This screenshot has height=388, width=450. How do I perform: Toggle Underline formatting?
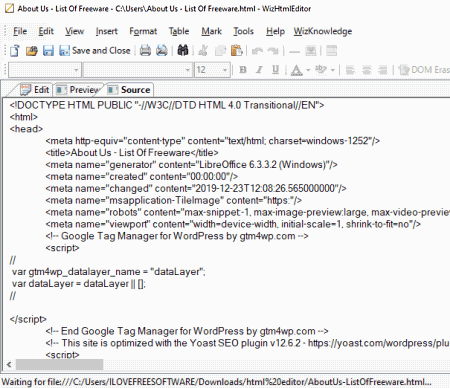pyautogui.click(x=275, y=70)
